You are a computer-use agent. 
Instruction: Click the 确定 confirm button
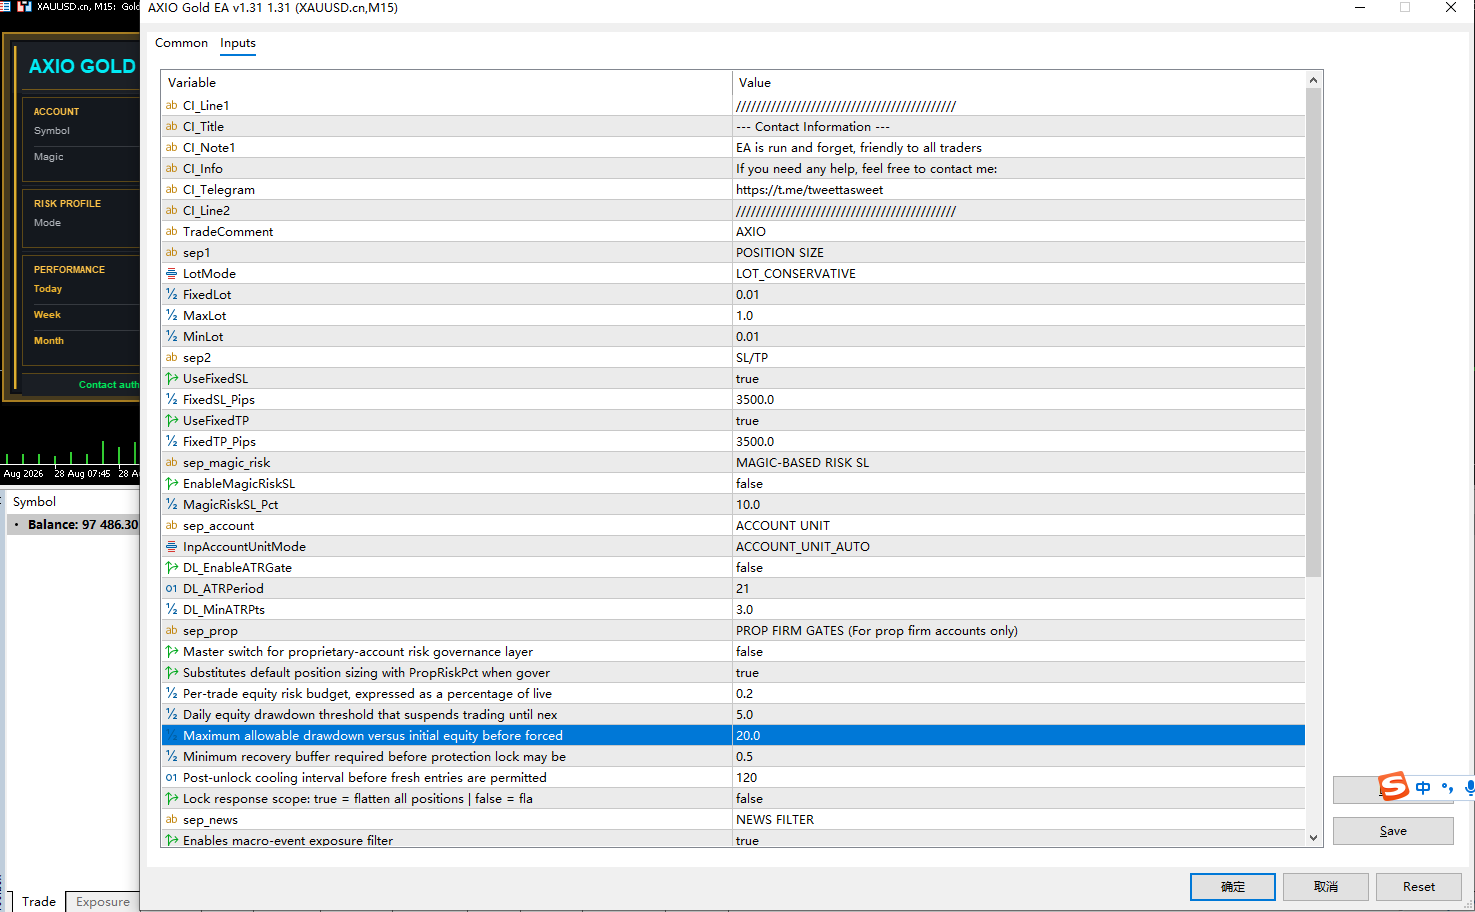click(x=1232, y=886)
